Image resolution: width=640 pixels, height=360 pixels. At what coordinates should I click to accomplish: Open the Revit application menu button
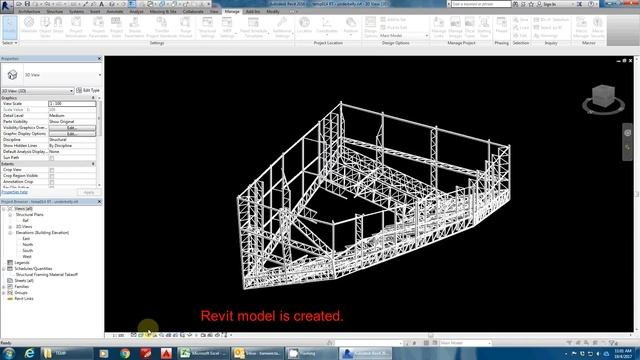coord(6,6)
